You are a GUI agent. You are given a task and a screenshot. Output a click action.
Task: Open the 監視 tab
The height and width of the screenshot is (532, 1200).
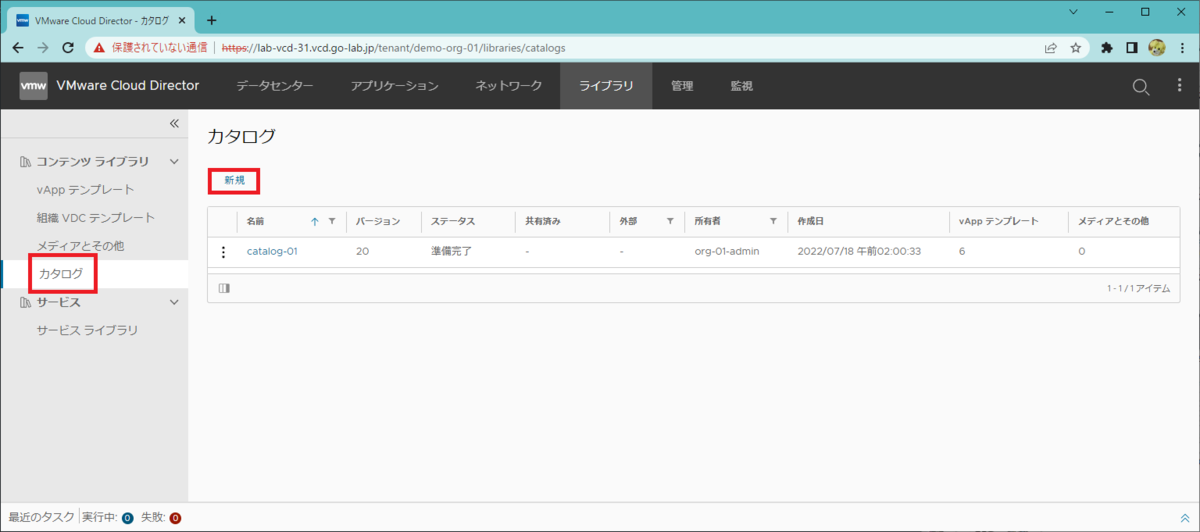click(x=741, y=86)
